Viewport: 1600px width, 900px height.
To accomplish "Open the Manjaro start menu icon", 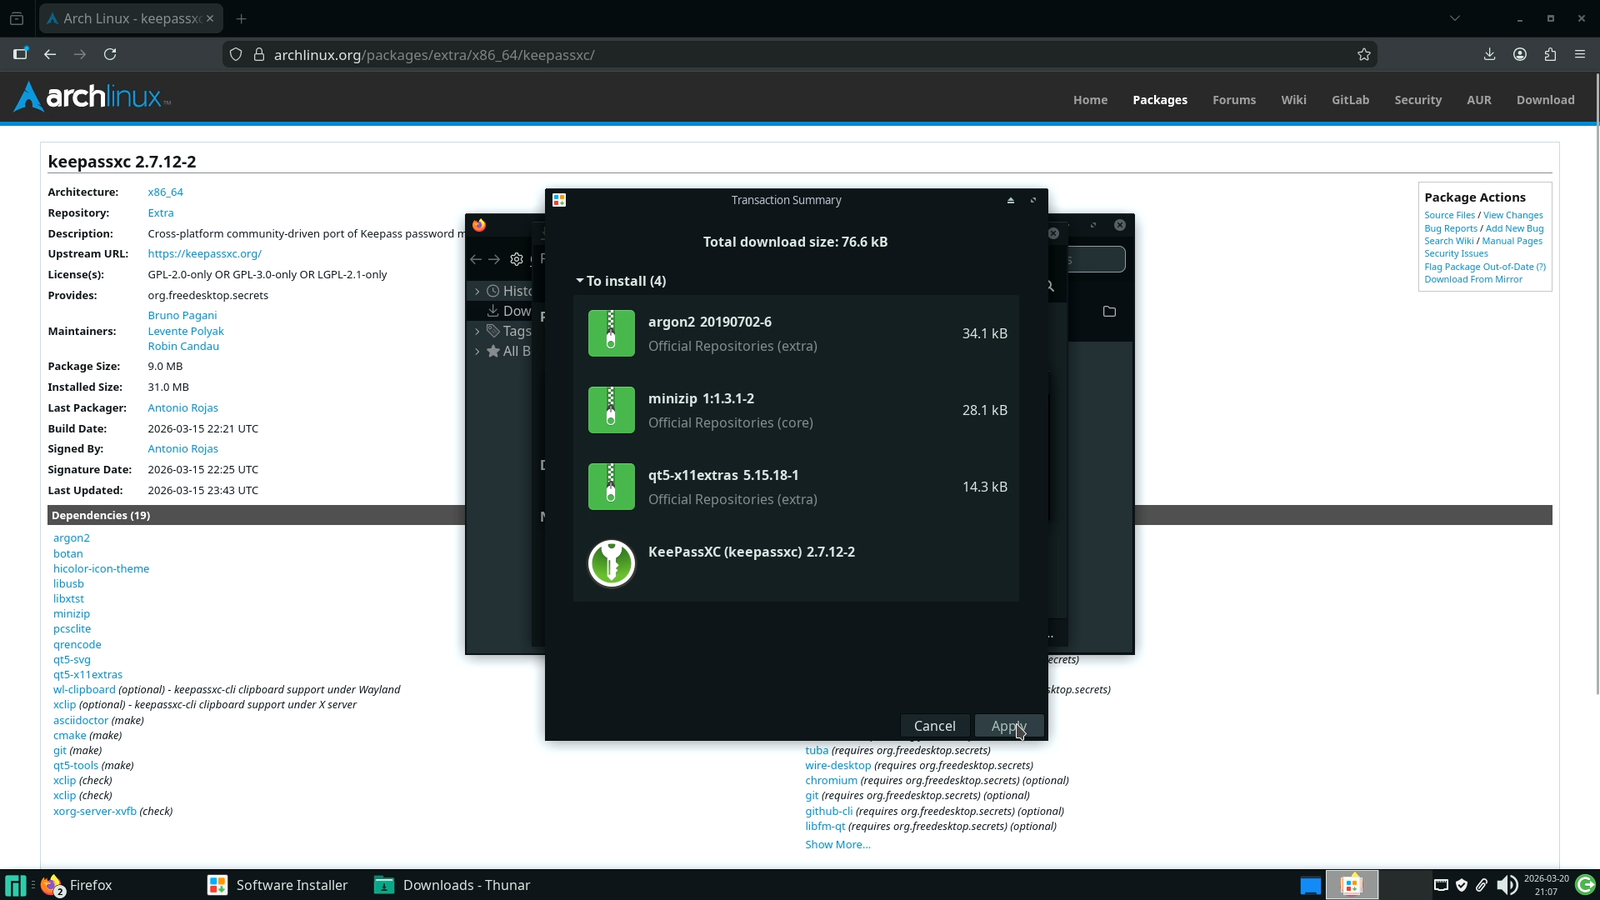I will [16, 885].
